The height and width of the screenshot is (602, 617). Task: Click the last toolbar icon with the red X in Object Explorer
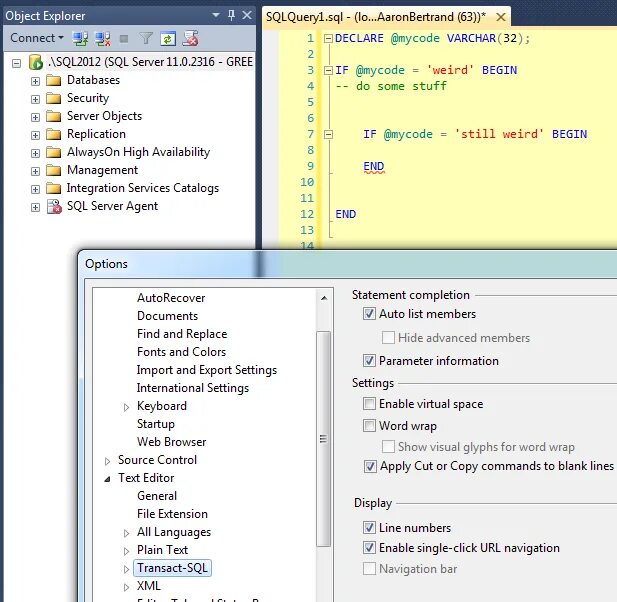point(191,39)
